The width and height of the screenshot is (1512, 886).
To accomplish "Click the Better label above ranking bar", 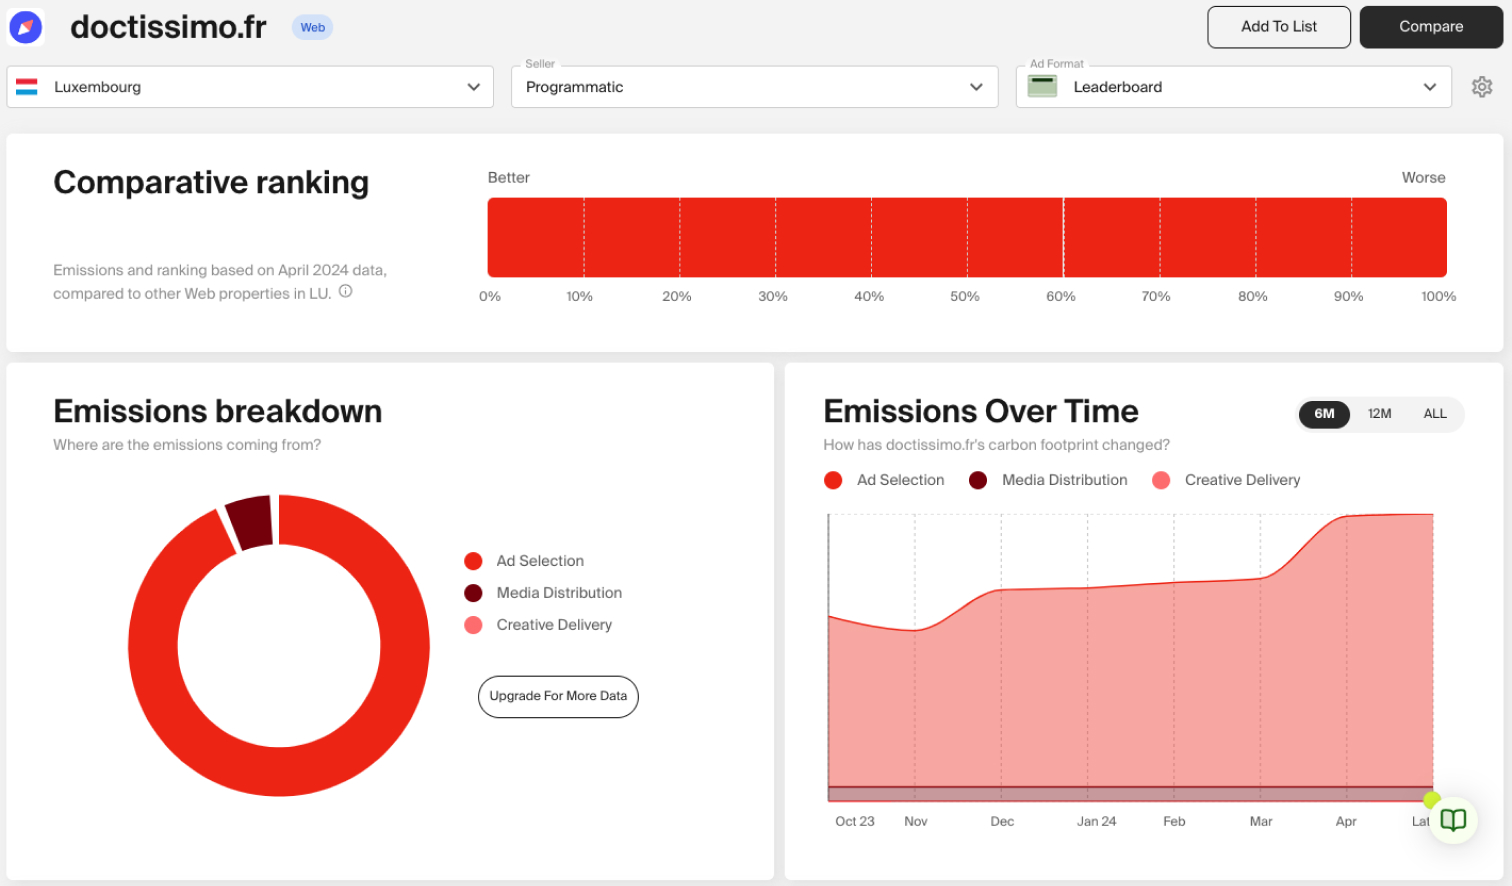I will point(509,177).
